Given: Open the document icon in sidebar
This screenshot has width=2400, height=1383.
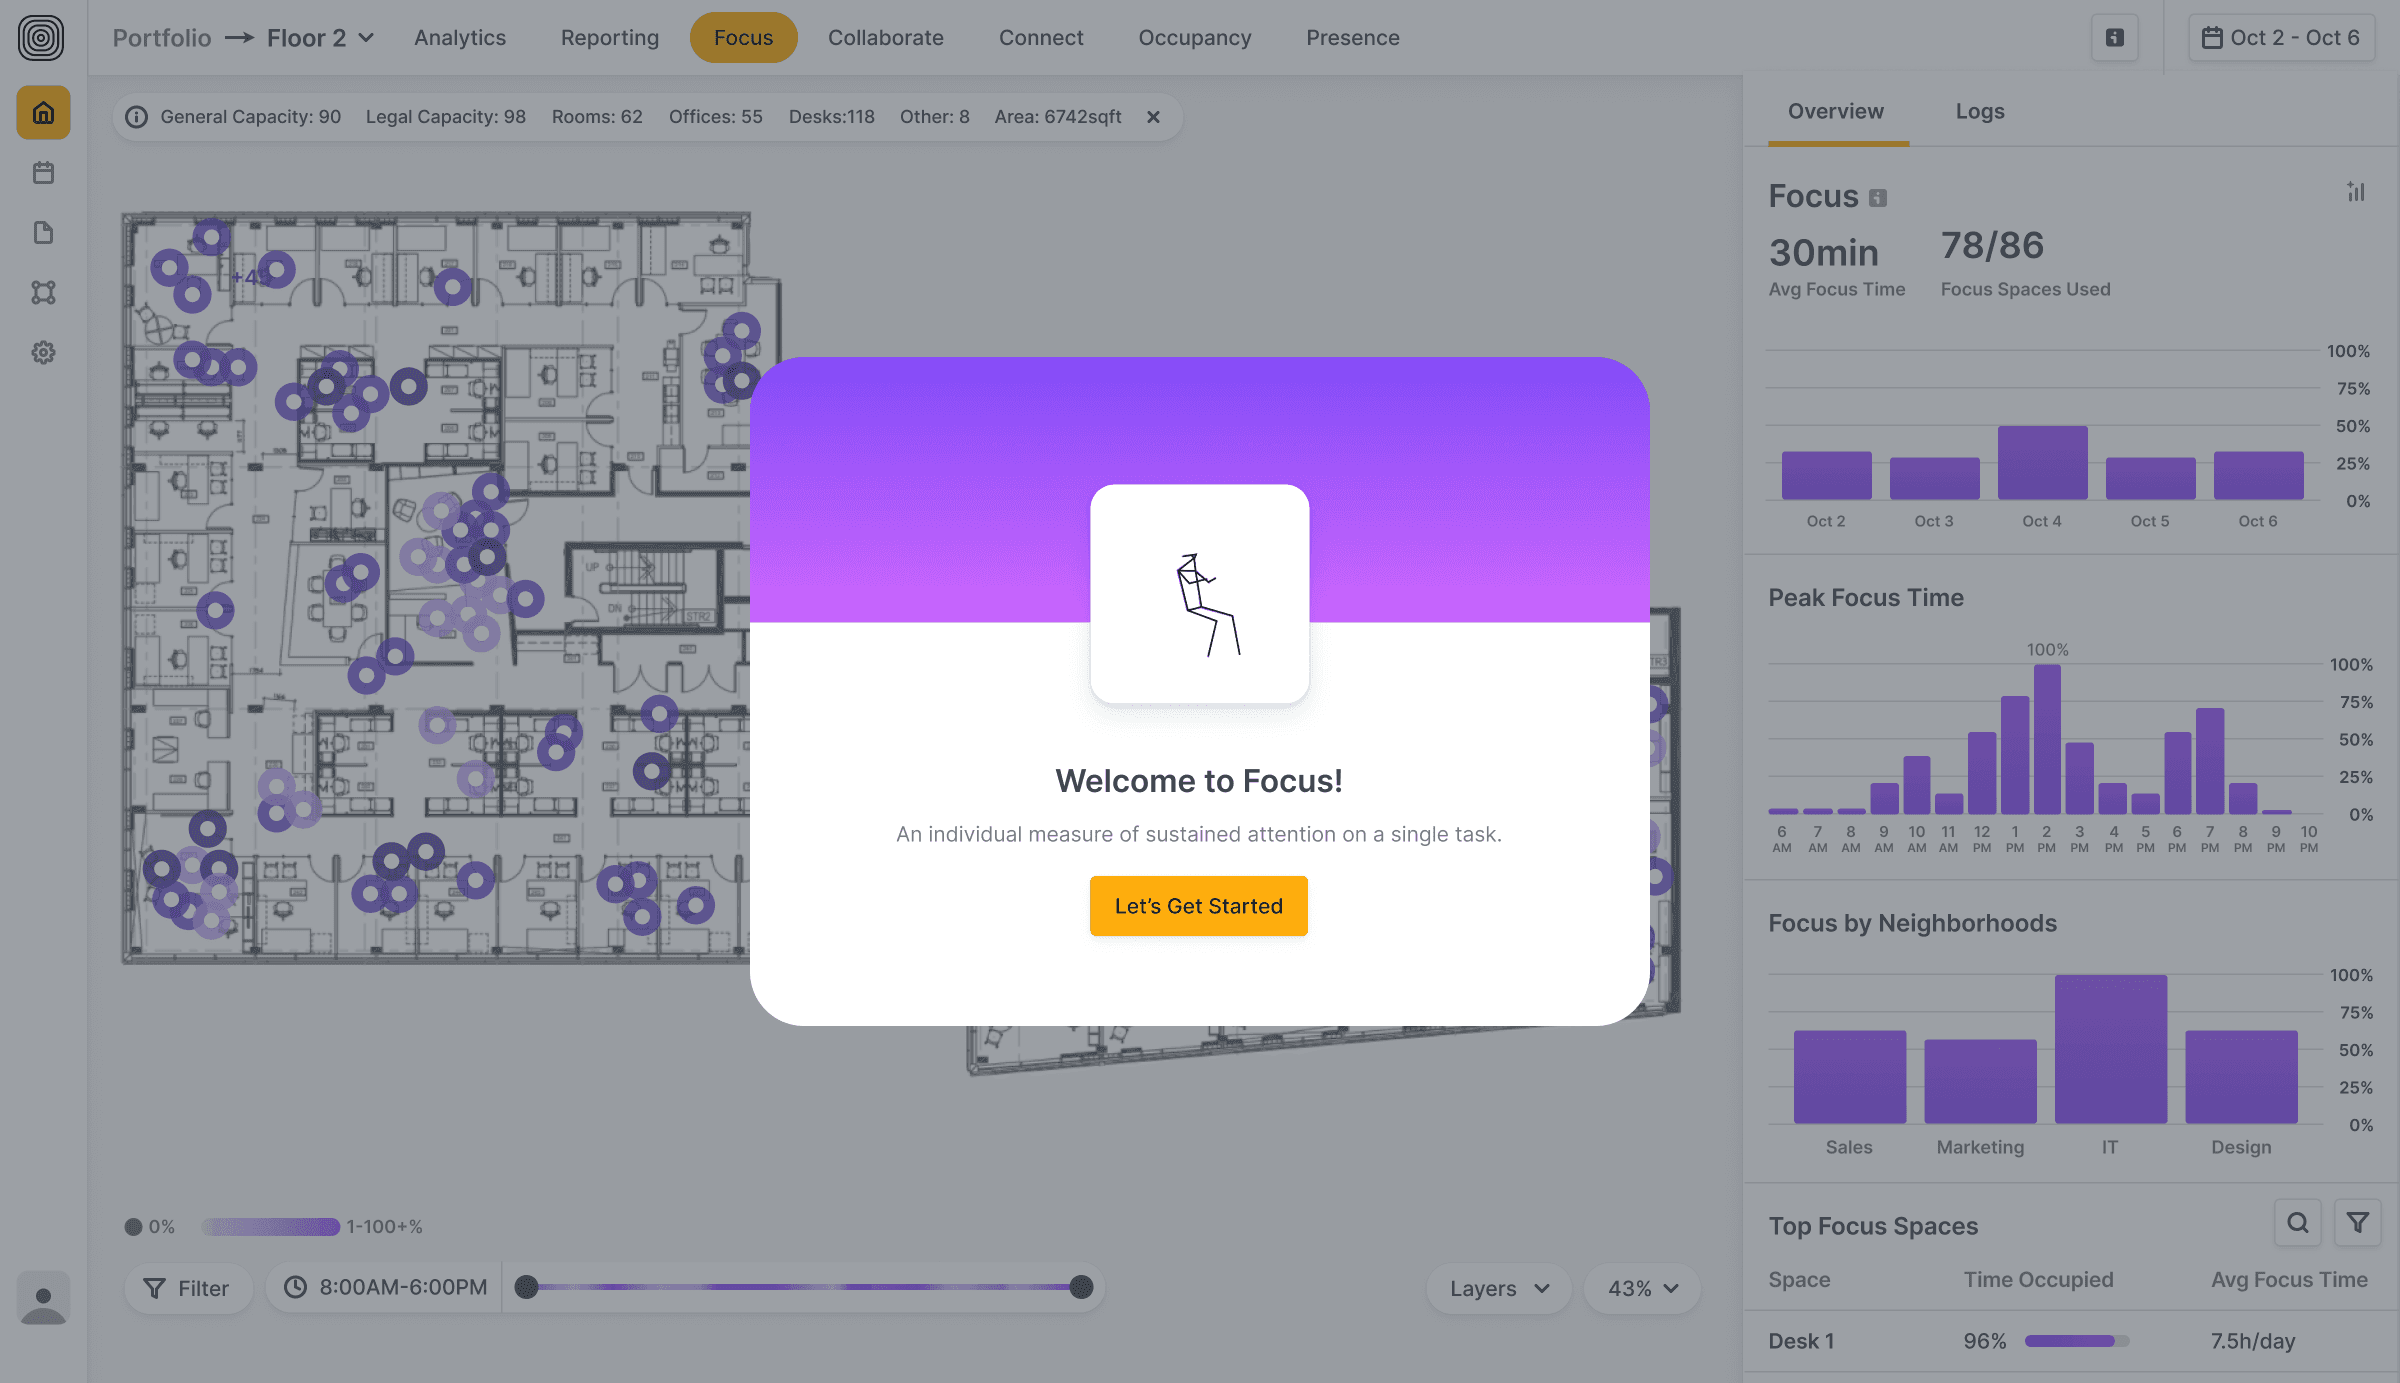Looking at the screenshot, I should 43,233.
